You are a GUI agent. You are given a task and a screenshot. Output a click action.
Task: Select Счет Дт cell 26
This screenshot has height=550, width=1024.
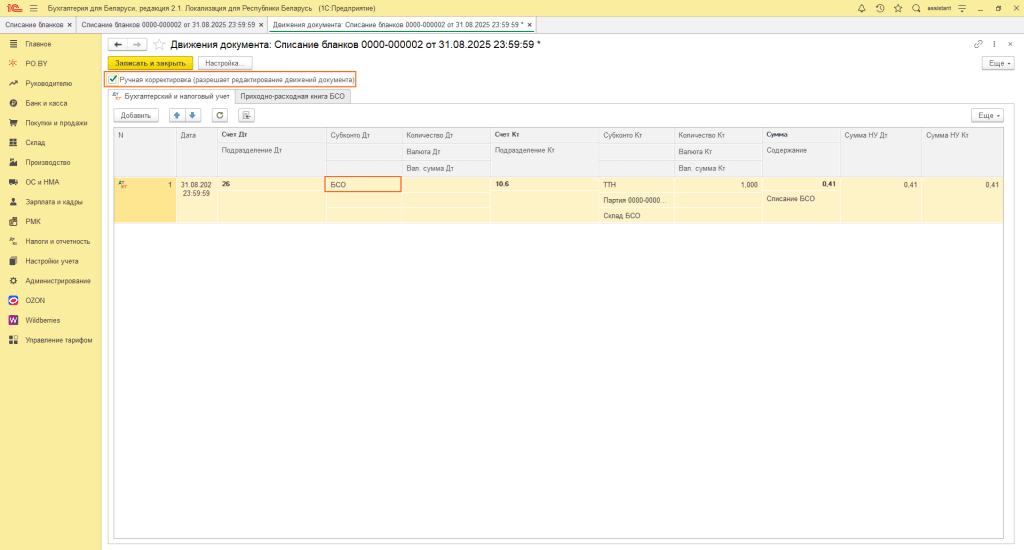point(272,184)
